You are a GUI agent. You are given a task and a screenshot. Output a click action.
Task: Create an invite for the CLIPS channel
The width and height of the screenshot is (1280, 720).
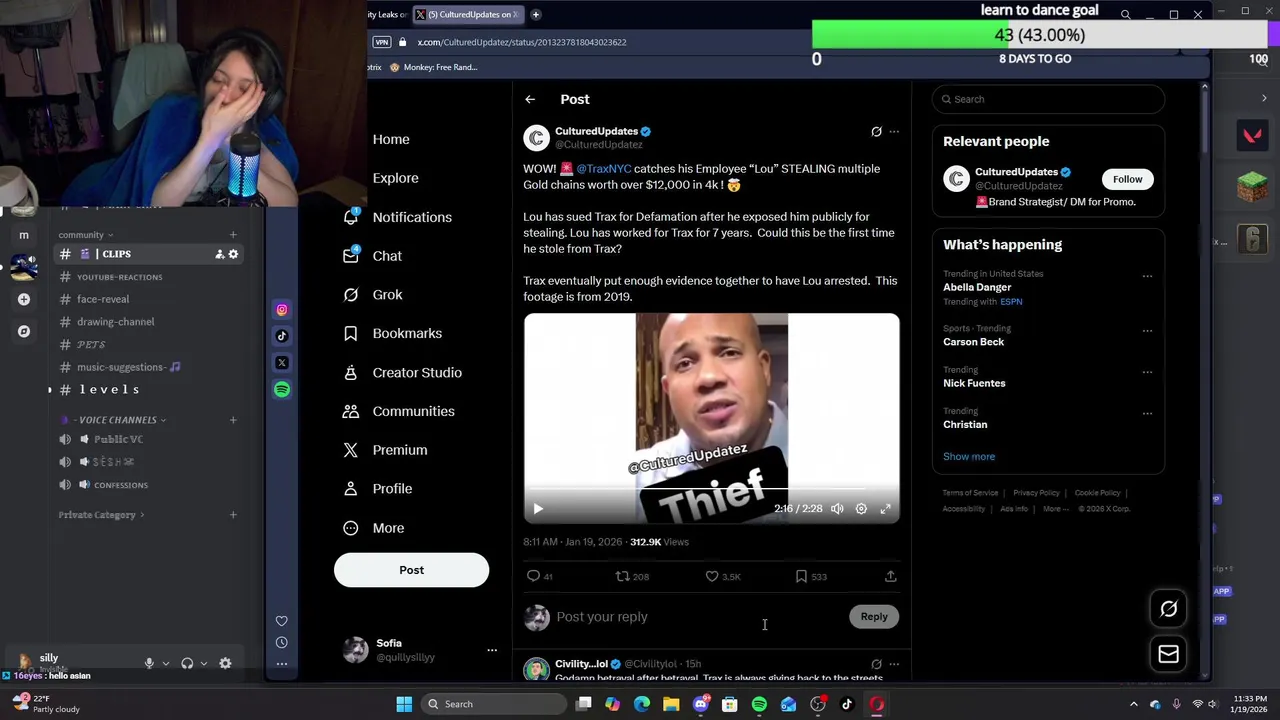219,254
